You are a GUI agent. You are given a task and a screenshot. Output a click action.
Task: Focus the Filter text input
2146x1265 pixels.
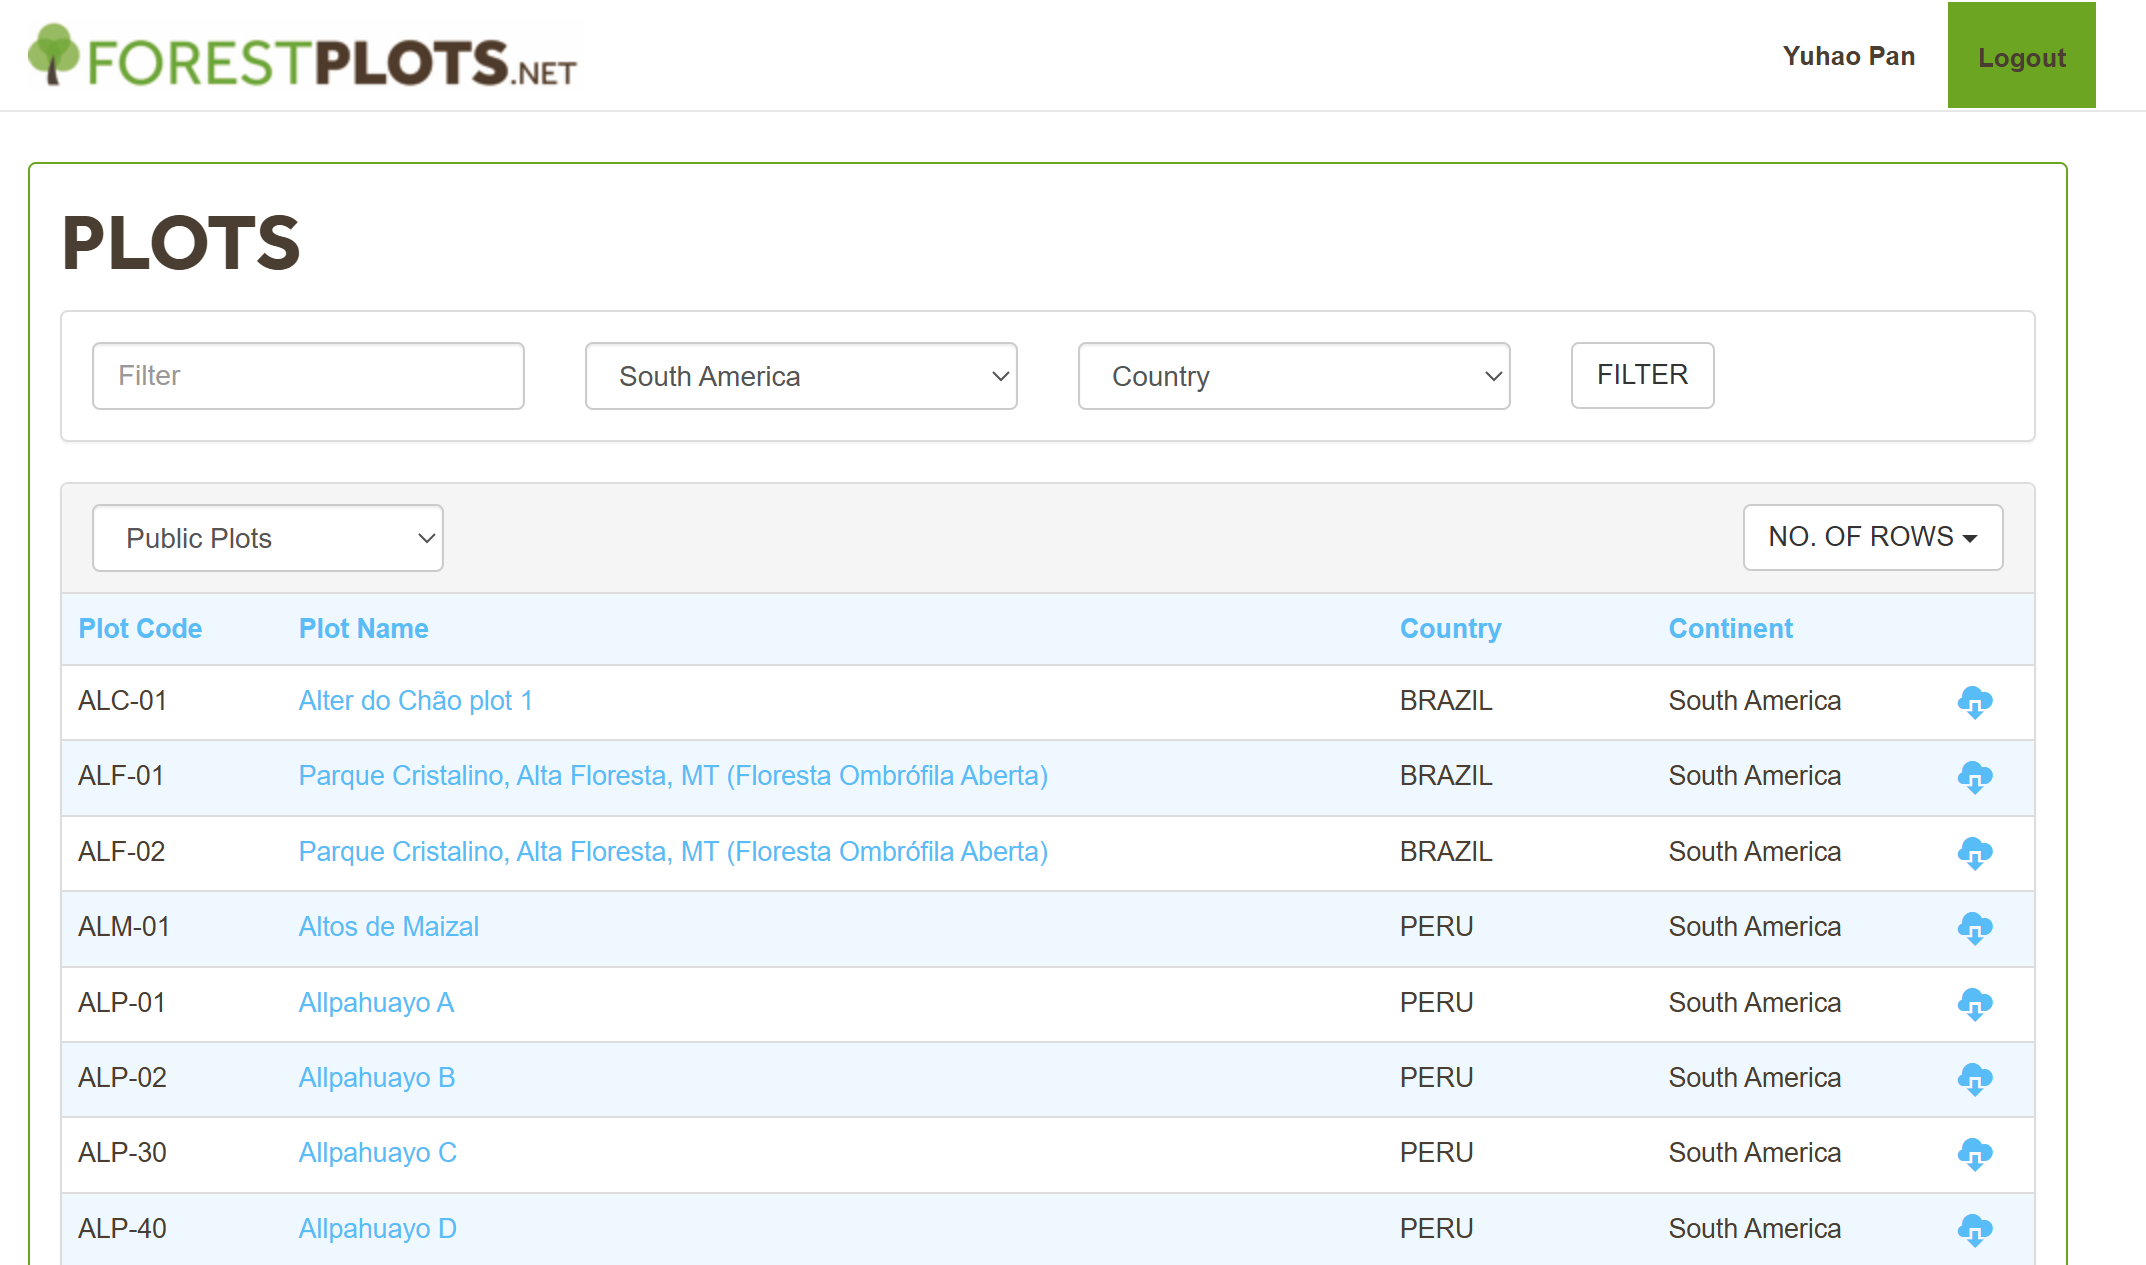pos(308,376)
